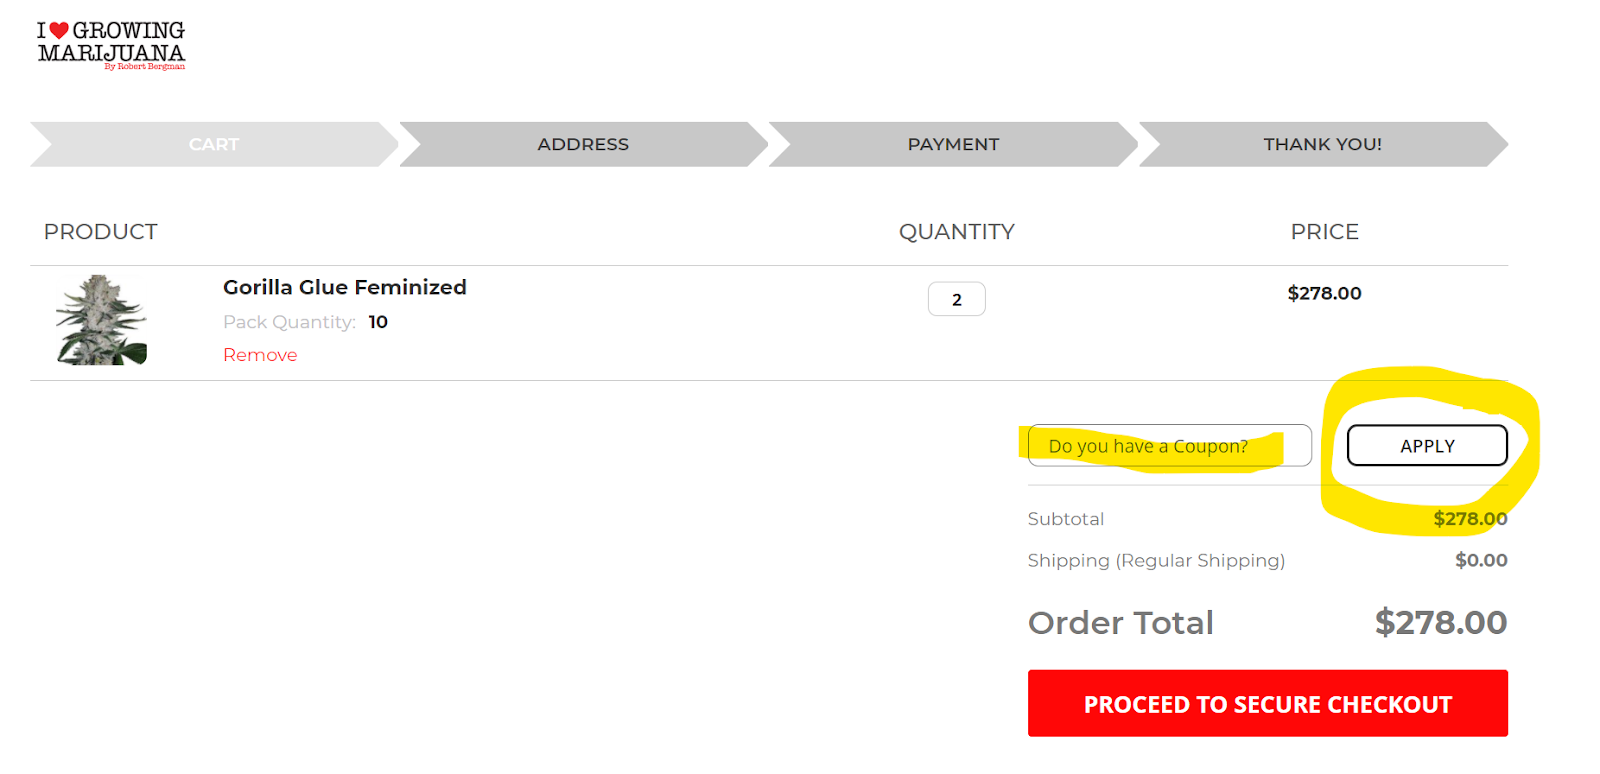1600x774 pixels.
Task: Focus the 'Do you have a Coupon?' field
Action: pyautogui.click(x=1170, y=446)
